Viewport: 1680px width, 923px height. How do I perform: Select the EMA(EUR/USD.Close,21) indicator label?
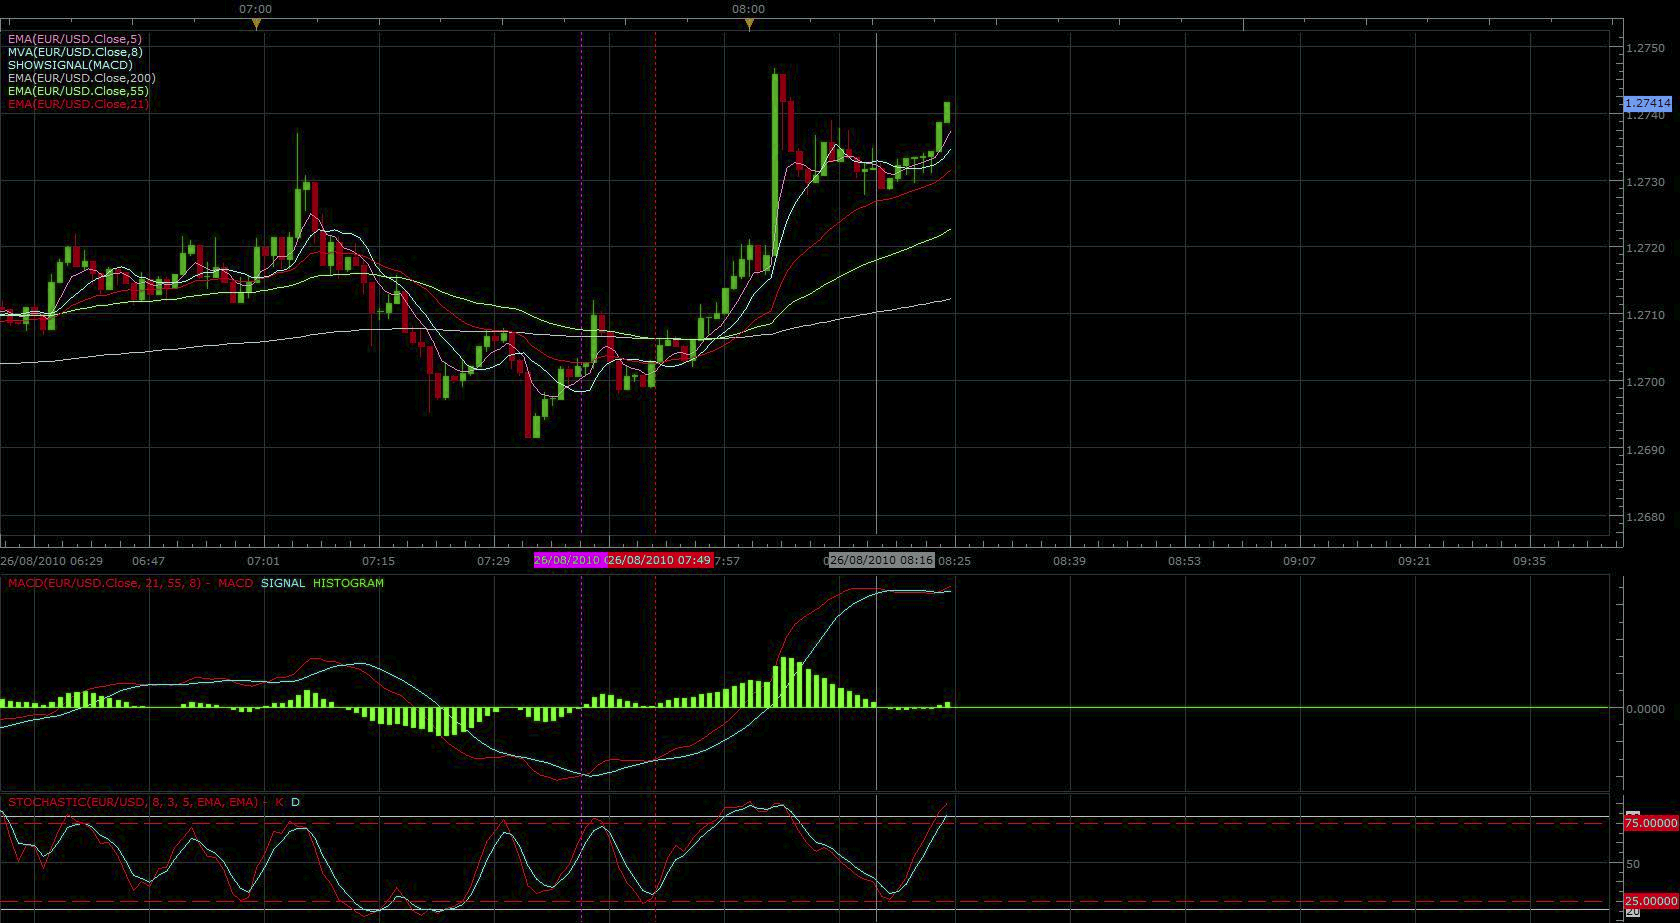[x=78, y=104]
